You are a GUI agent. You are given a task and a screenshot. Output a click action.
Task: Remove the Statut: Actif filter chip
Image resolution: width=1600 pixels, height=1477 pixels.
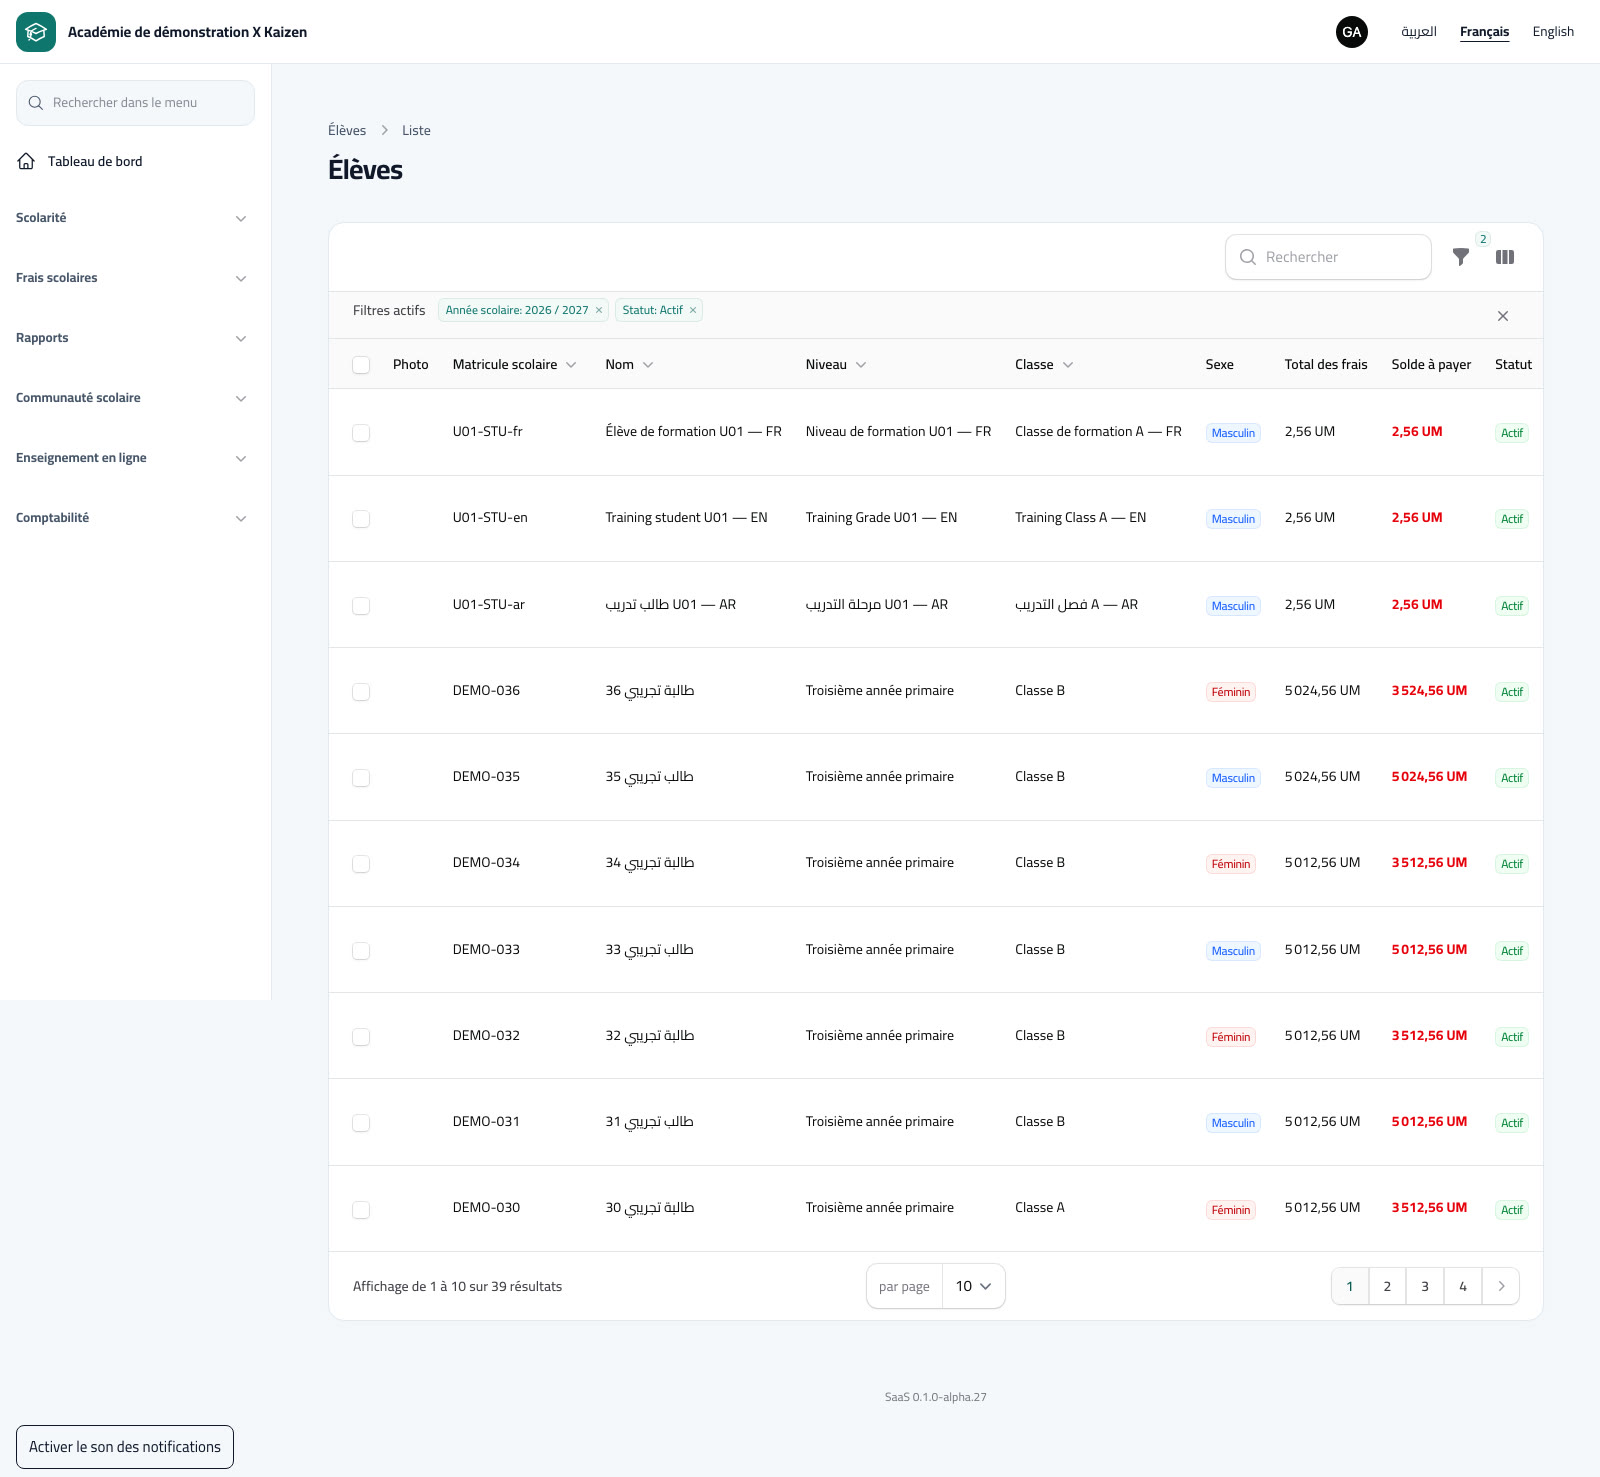[693, 310]
